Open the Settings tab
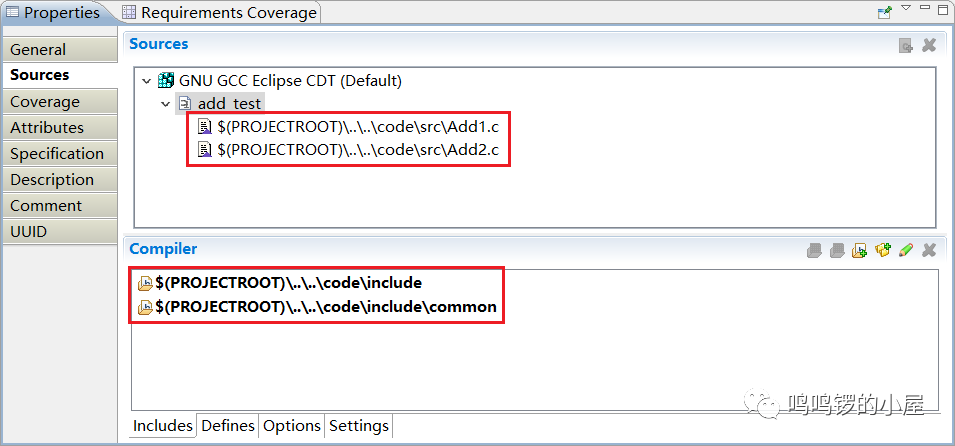955x446 pixels. pos(359,426)
